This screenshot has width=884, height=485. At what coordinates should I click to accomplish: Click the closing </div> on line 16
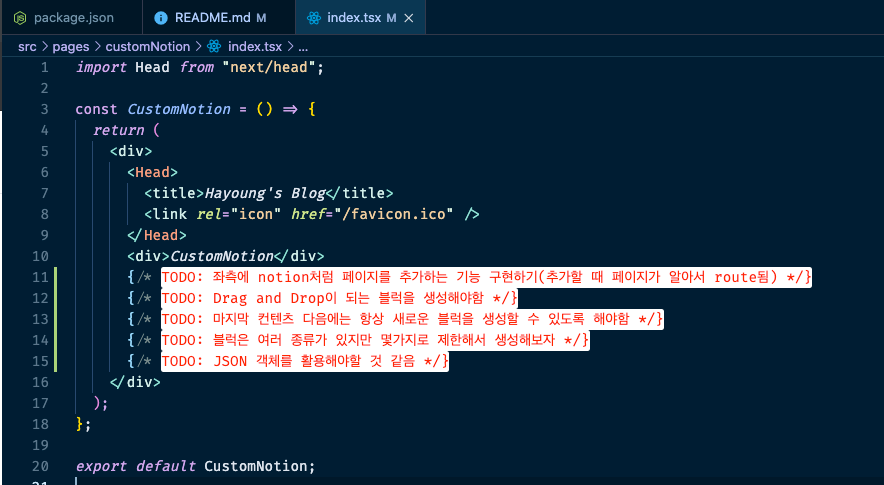pyautogui.click(x=135, y=382)
